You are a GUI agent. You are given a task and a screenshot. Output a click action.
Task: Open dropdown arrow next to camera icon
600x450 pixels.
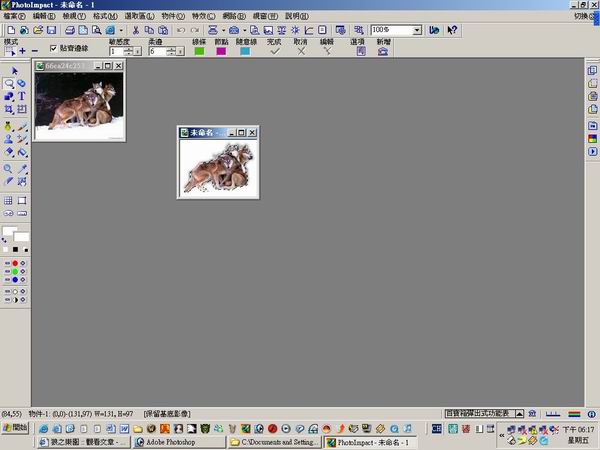(x=244, y=30)
